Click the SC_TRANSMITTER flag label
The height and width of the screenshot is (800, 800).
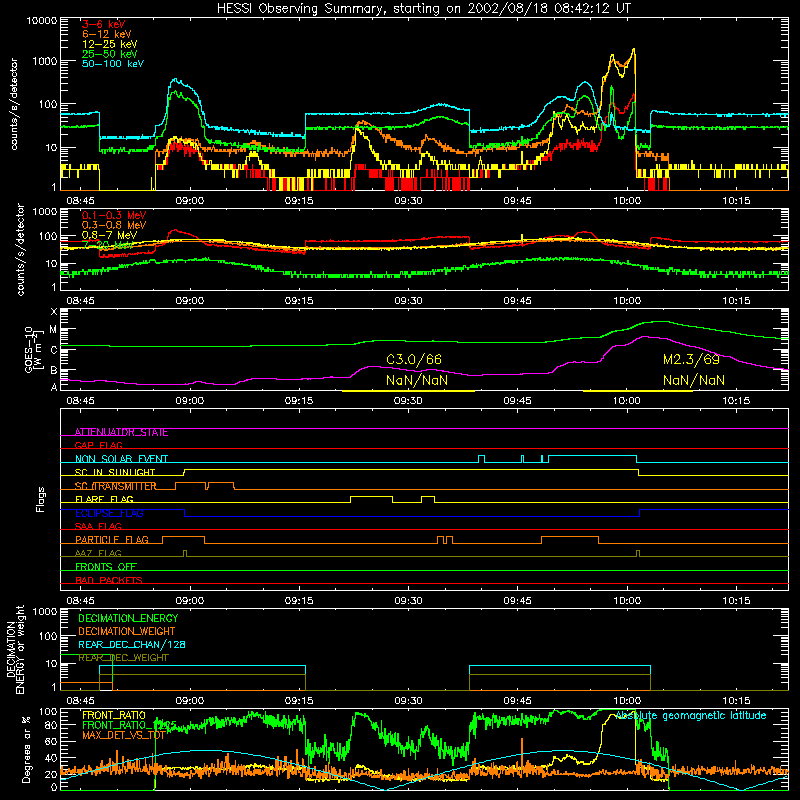click(x=115, y=486)
